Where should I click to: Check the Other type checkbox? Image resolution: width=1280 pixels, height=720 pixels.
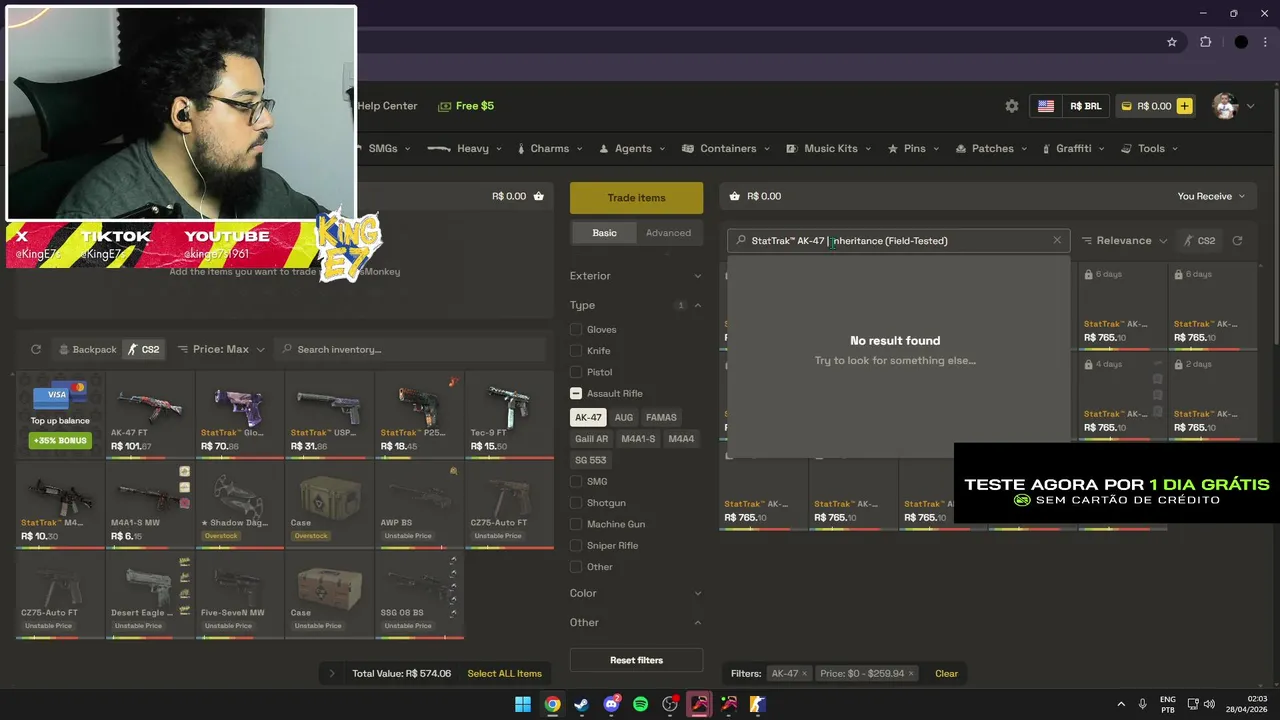[x=576, y=567]
